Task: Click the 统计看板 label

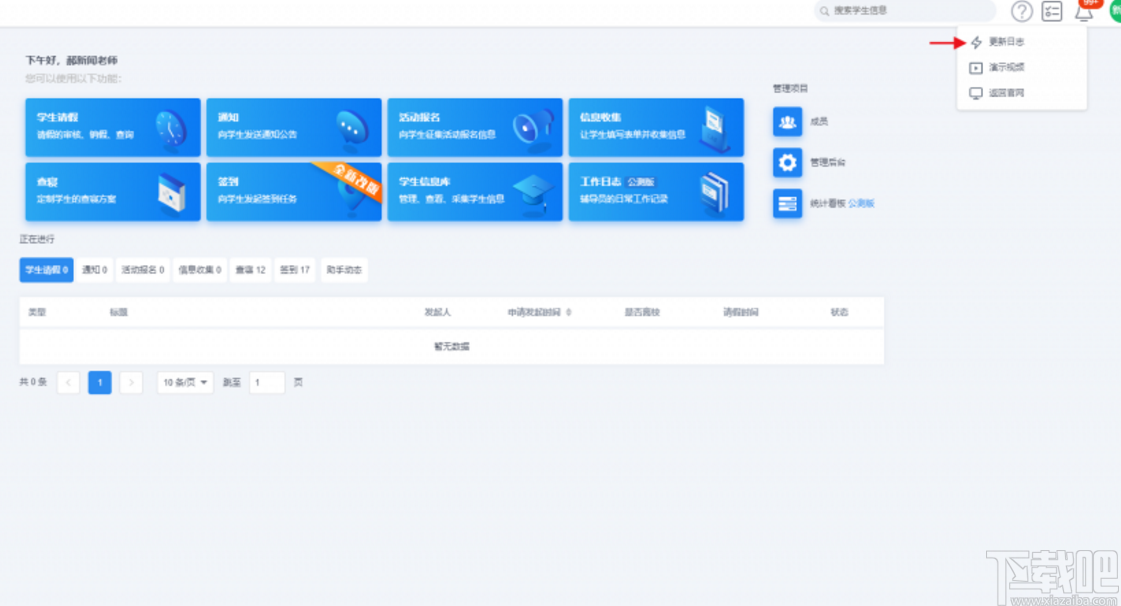Action: click(827, 204)
